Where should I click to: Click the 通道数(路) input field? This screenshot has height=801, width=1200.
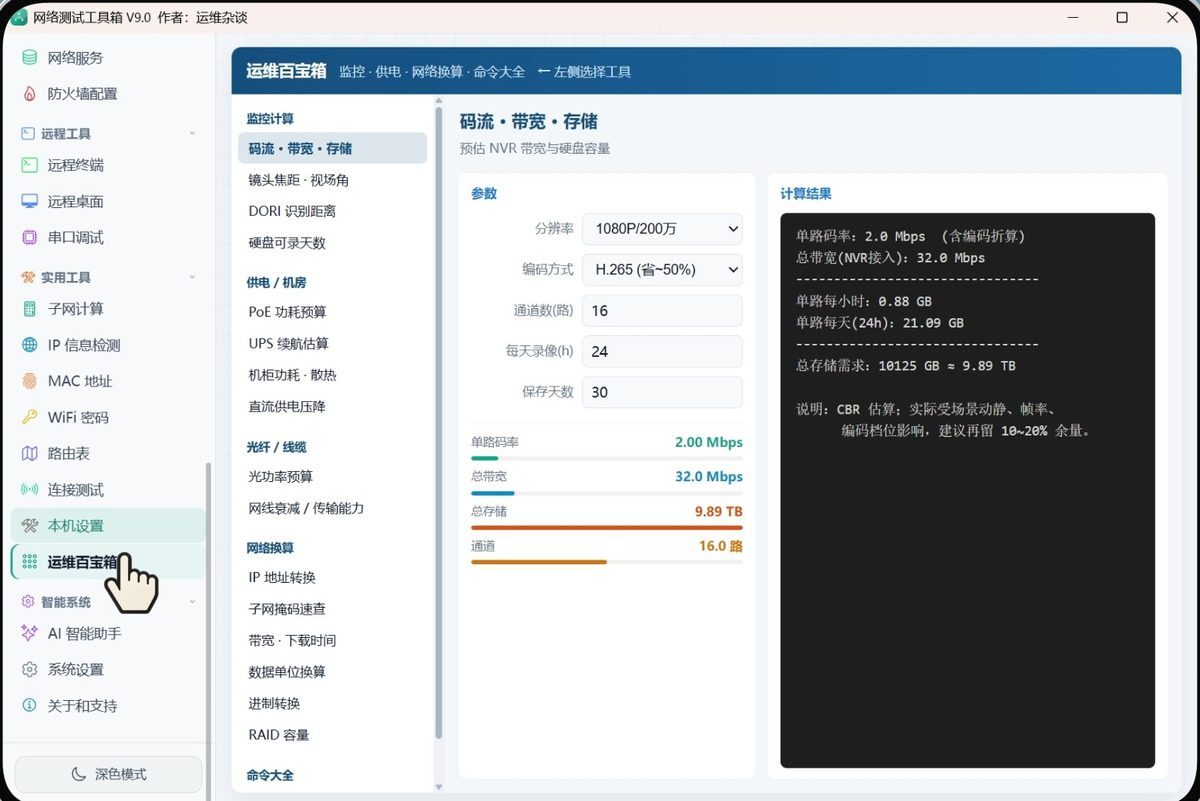662,310
